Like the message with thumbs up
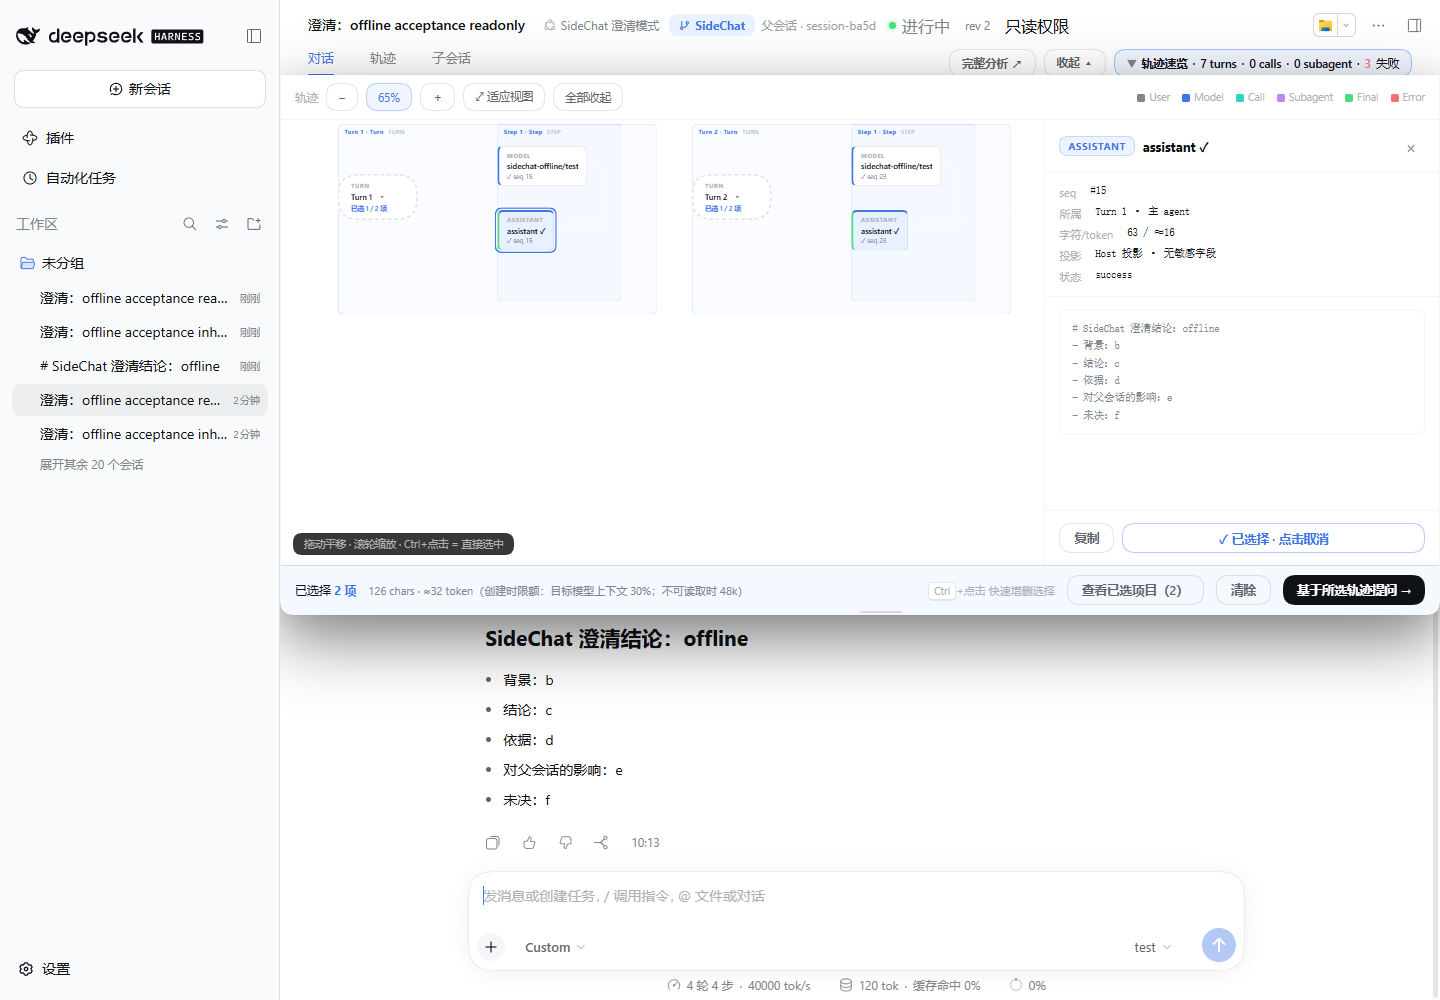This screenshot has width=1440, height=1000. click(529, 843)
